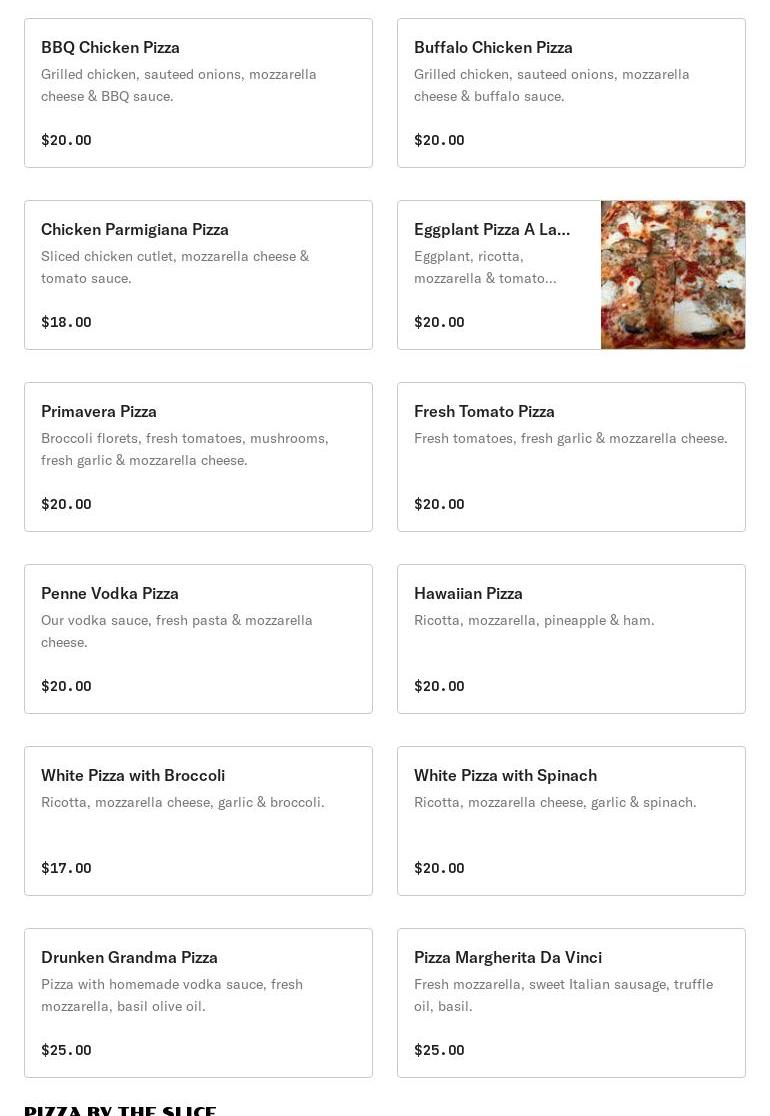The width and height of the screenshot is (770, 1116).
Task: Click the Drunken Grandma Pizza $25.00 price
Action: [x=66, y=1050]
